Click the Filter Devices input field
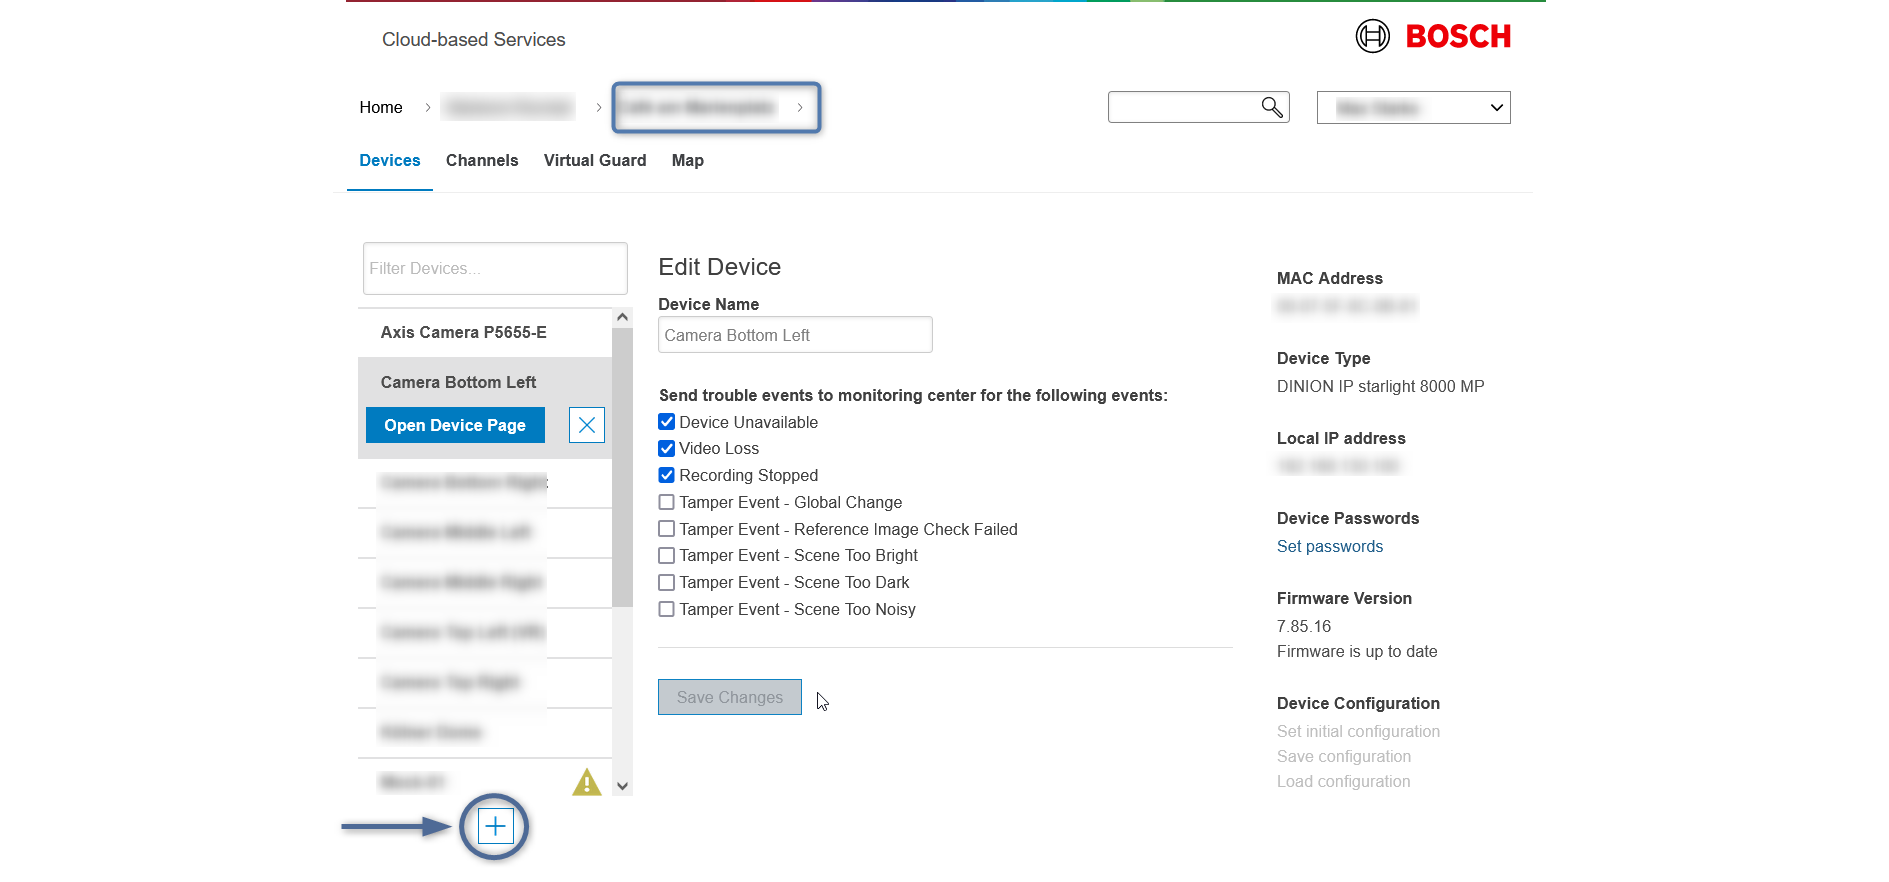This screenshot has height=882, width=1889. (x=495, y=268)
